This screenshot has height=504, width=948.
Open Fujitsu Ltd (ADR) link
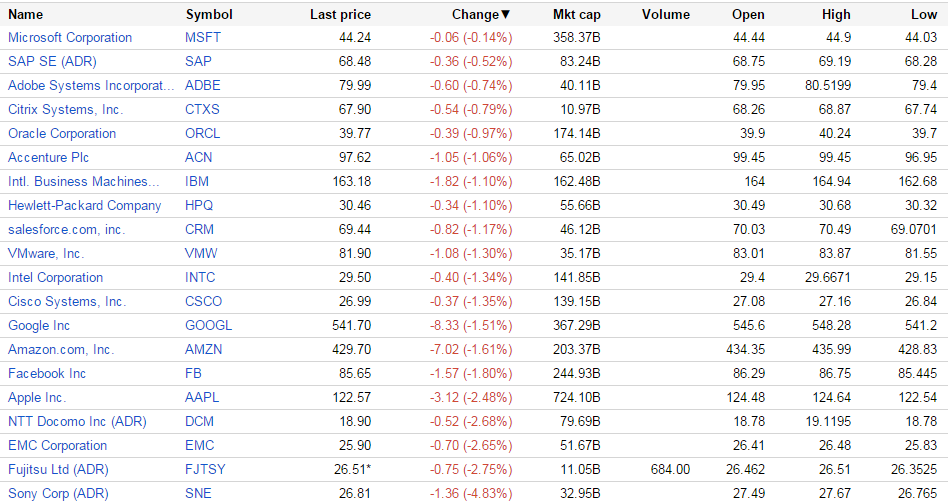click(58, 470)
